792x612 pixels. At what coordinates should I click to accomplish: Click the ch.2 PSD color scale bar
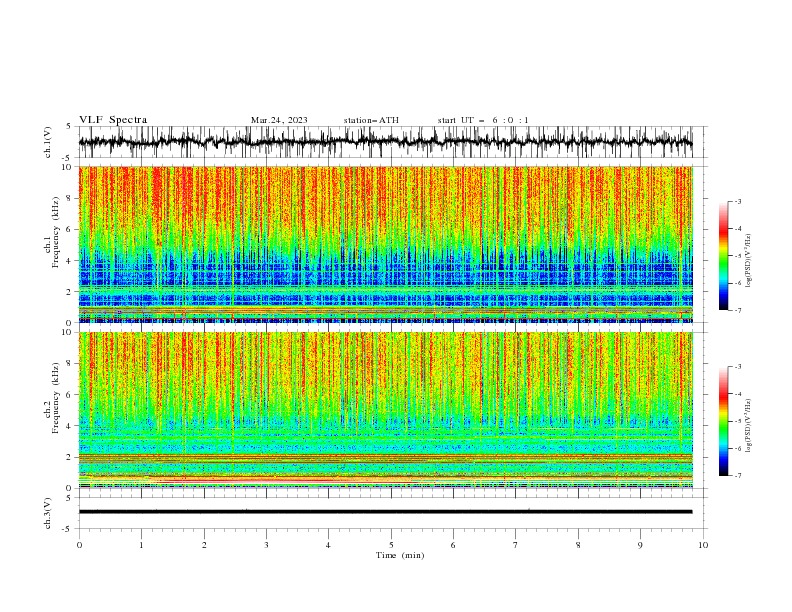point(723,421)
